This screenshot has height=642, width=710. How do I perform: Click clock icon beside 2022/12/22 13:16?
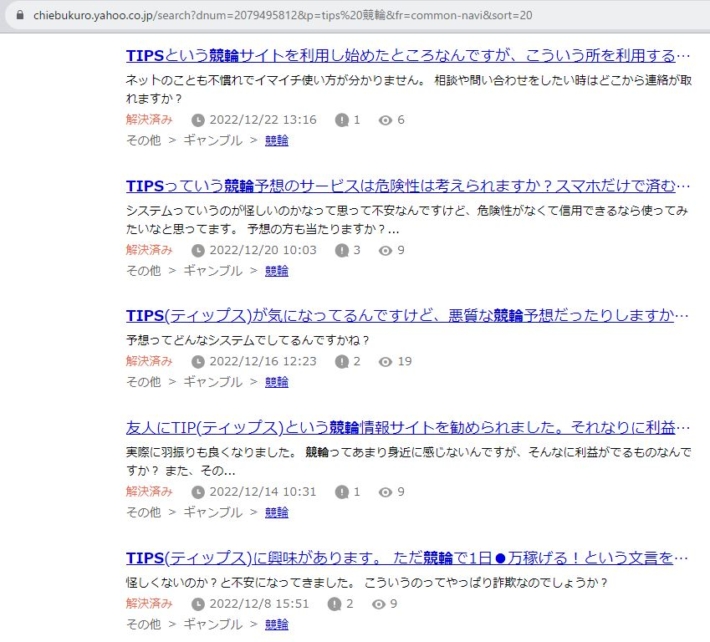pyautogui.click(x=198, y=120)
